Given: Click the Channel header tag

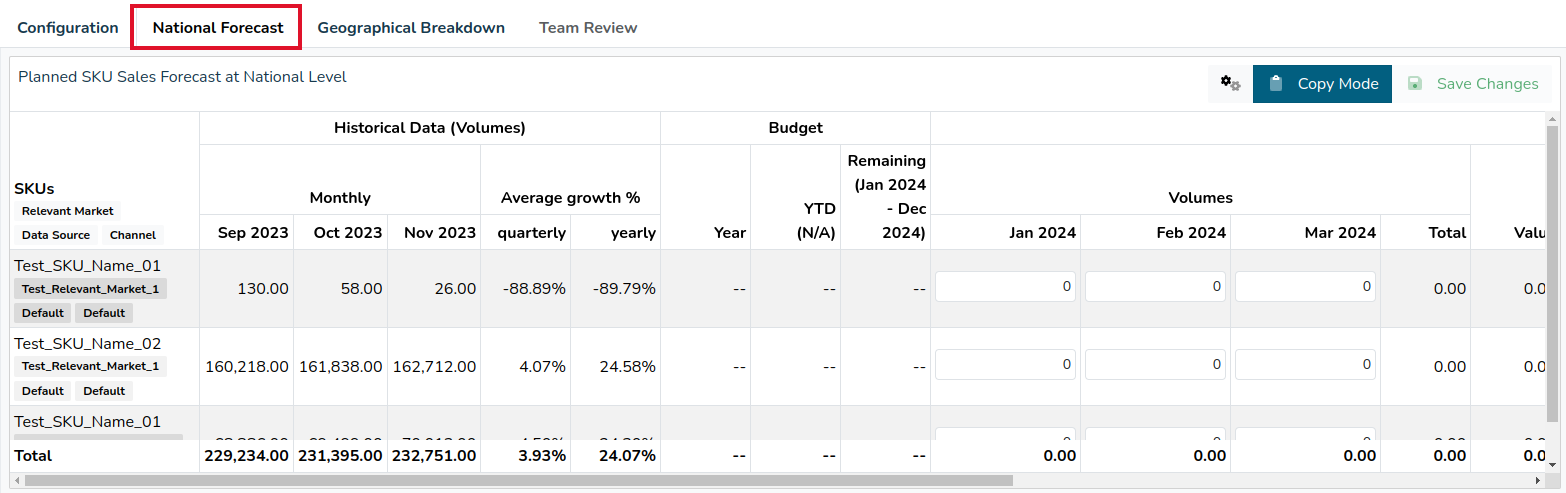Looking at the screenshot, I should point(132,235).
